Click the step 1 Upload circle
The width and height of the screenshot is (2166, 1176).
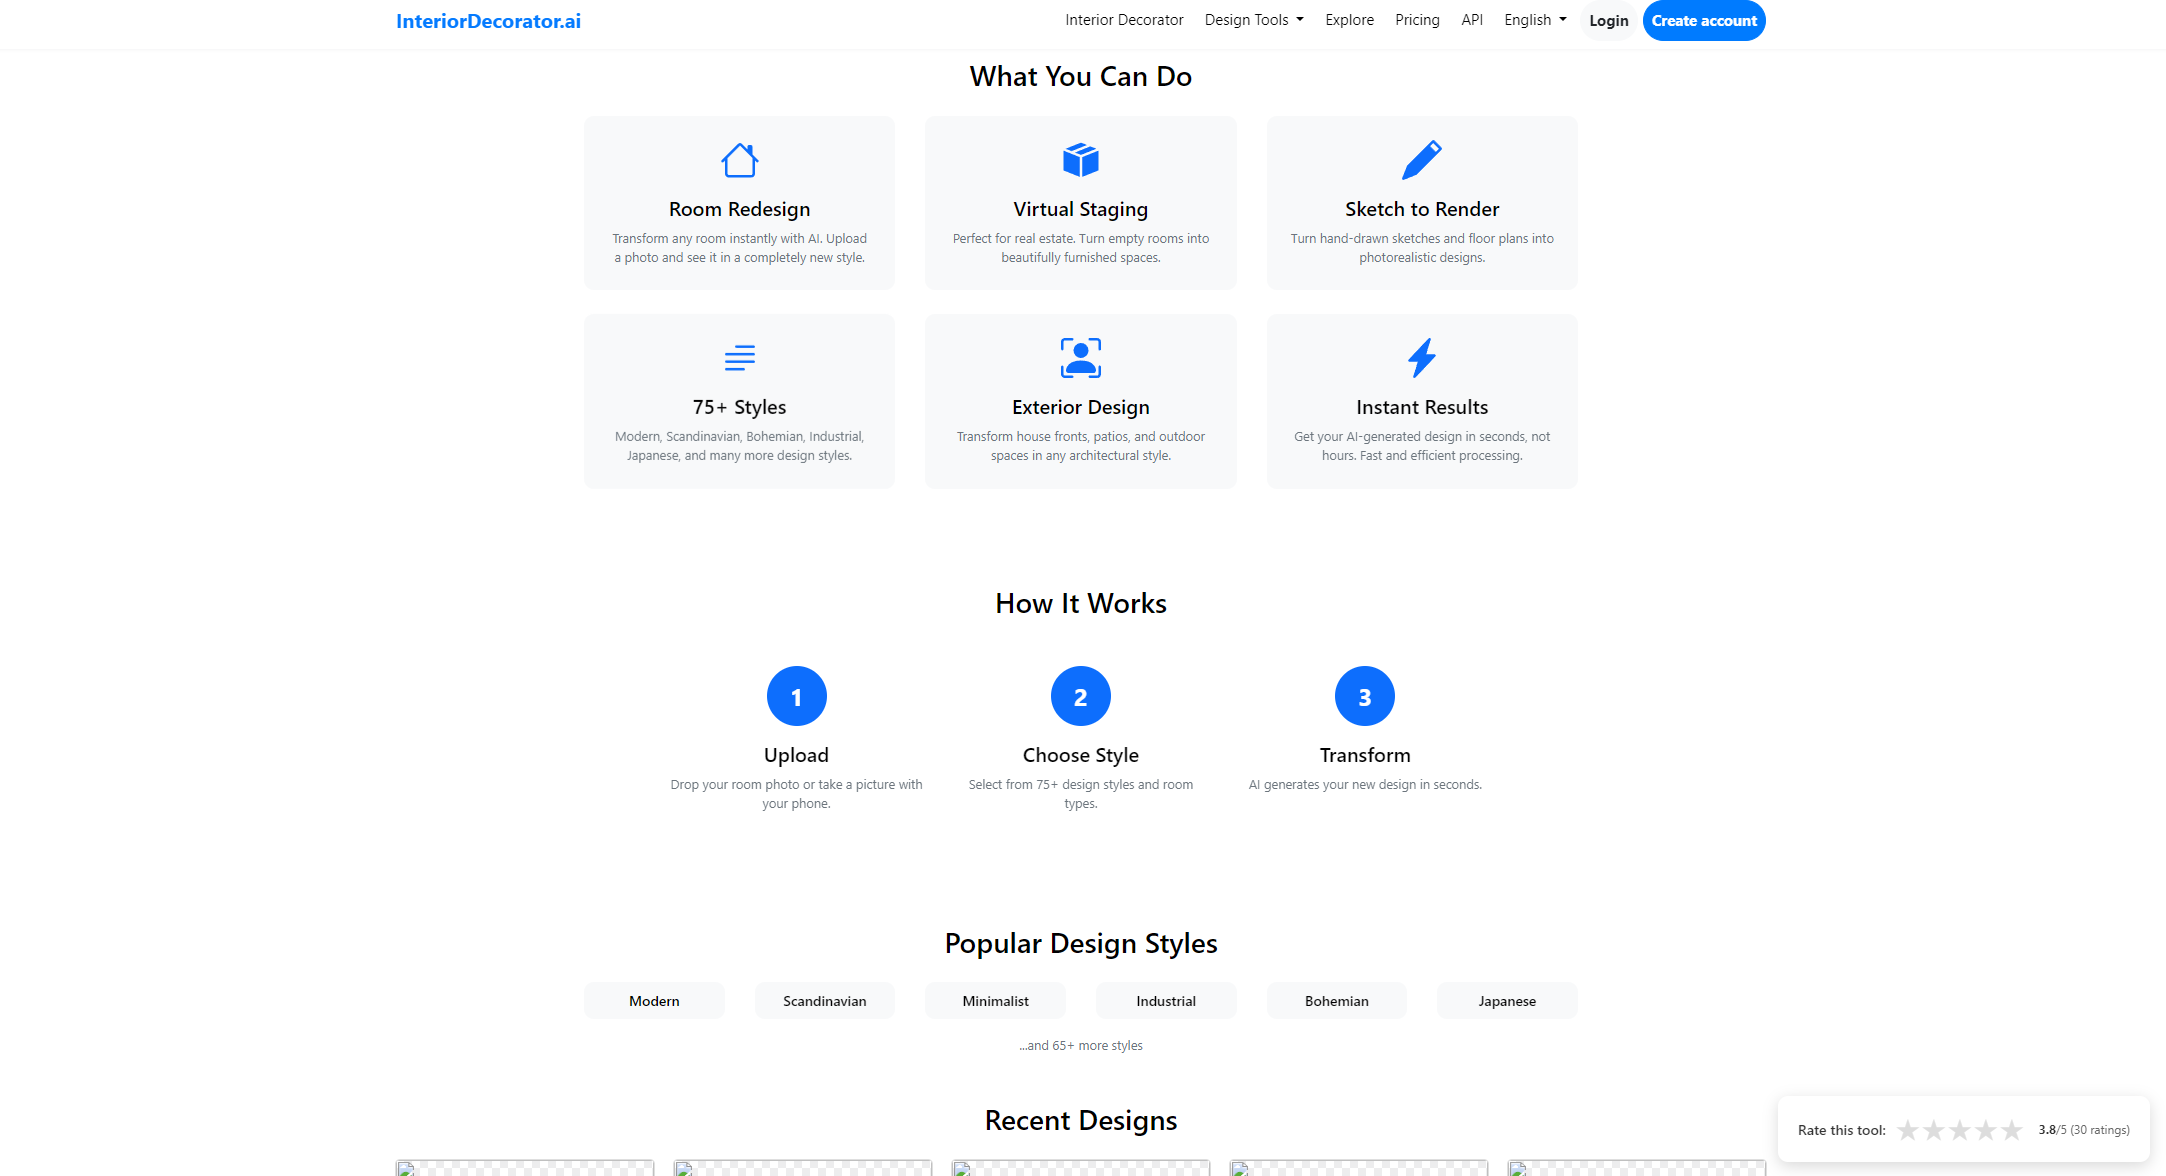796,696
